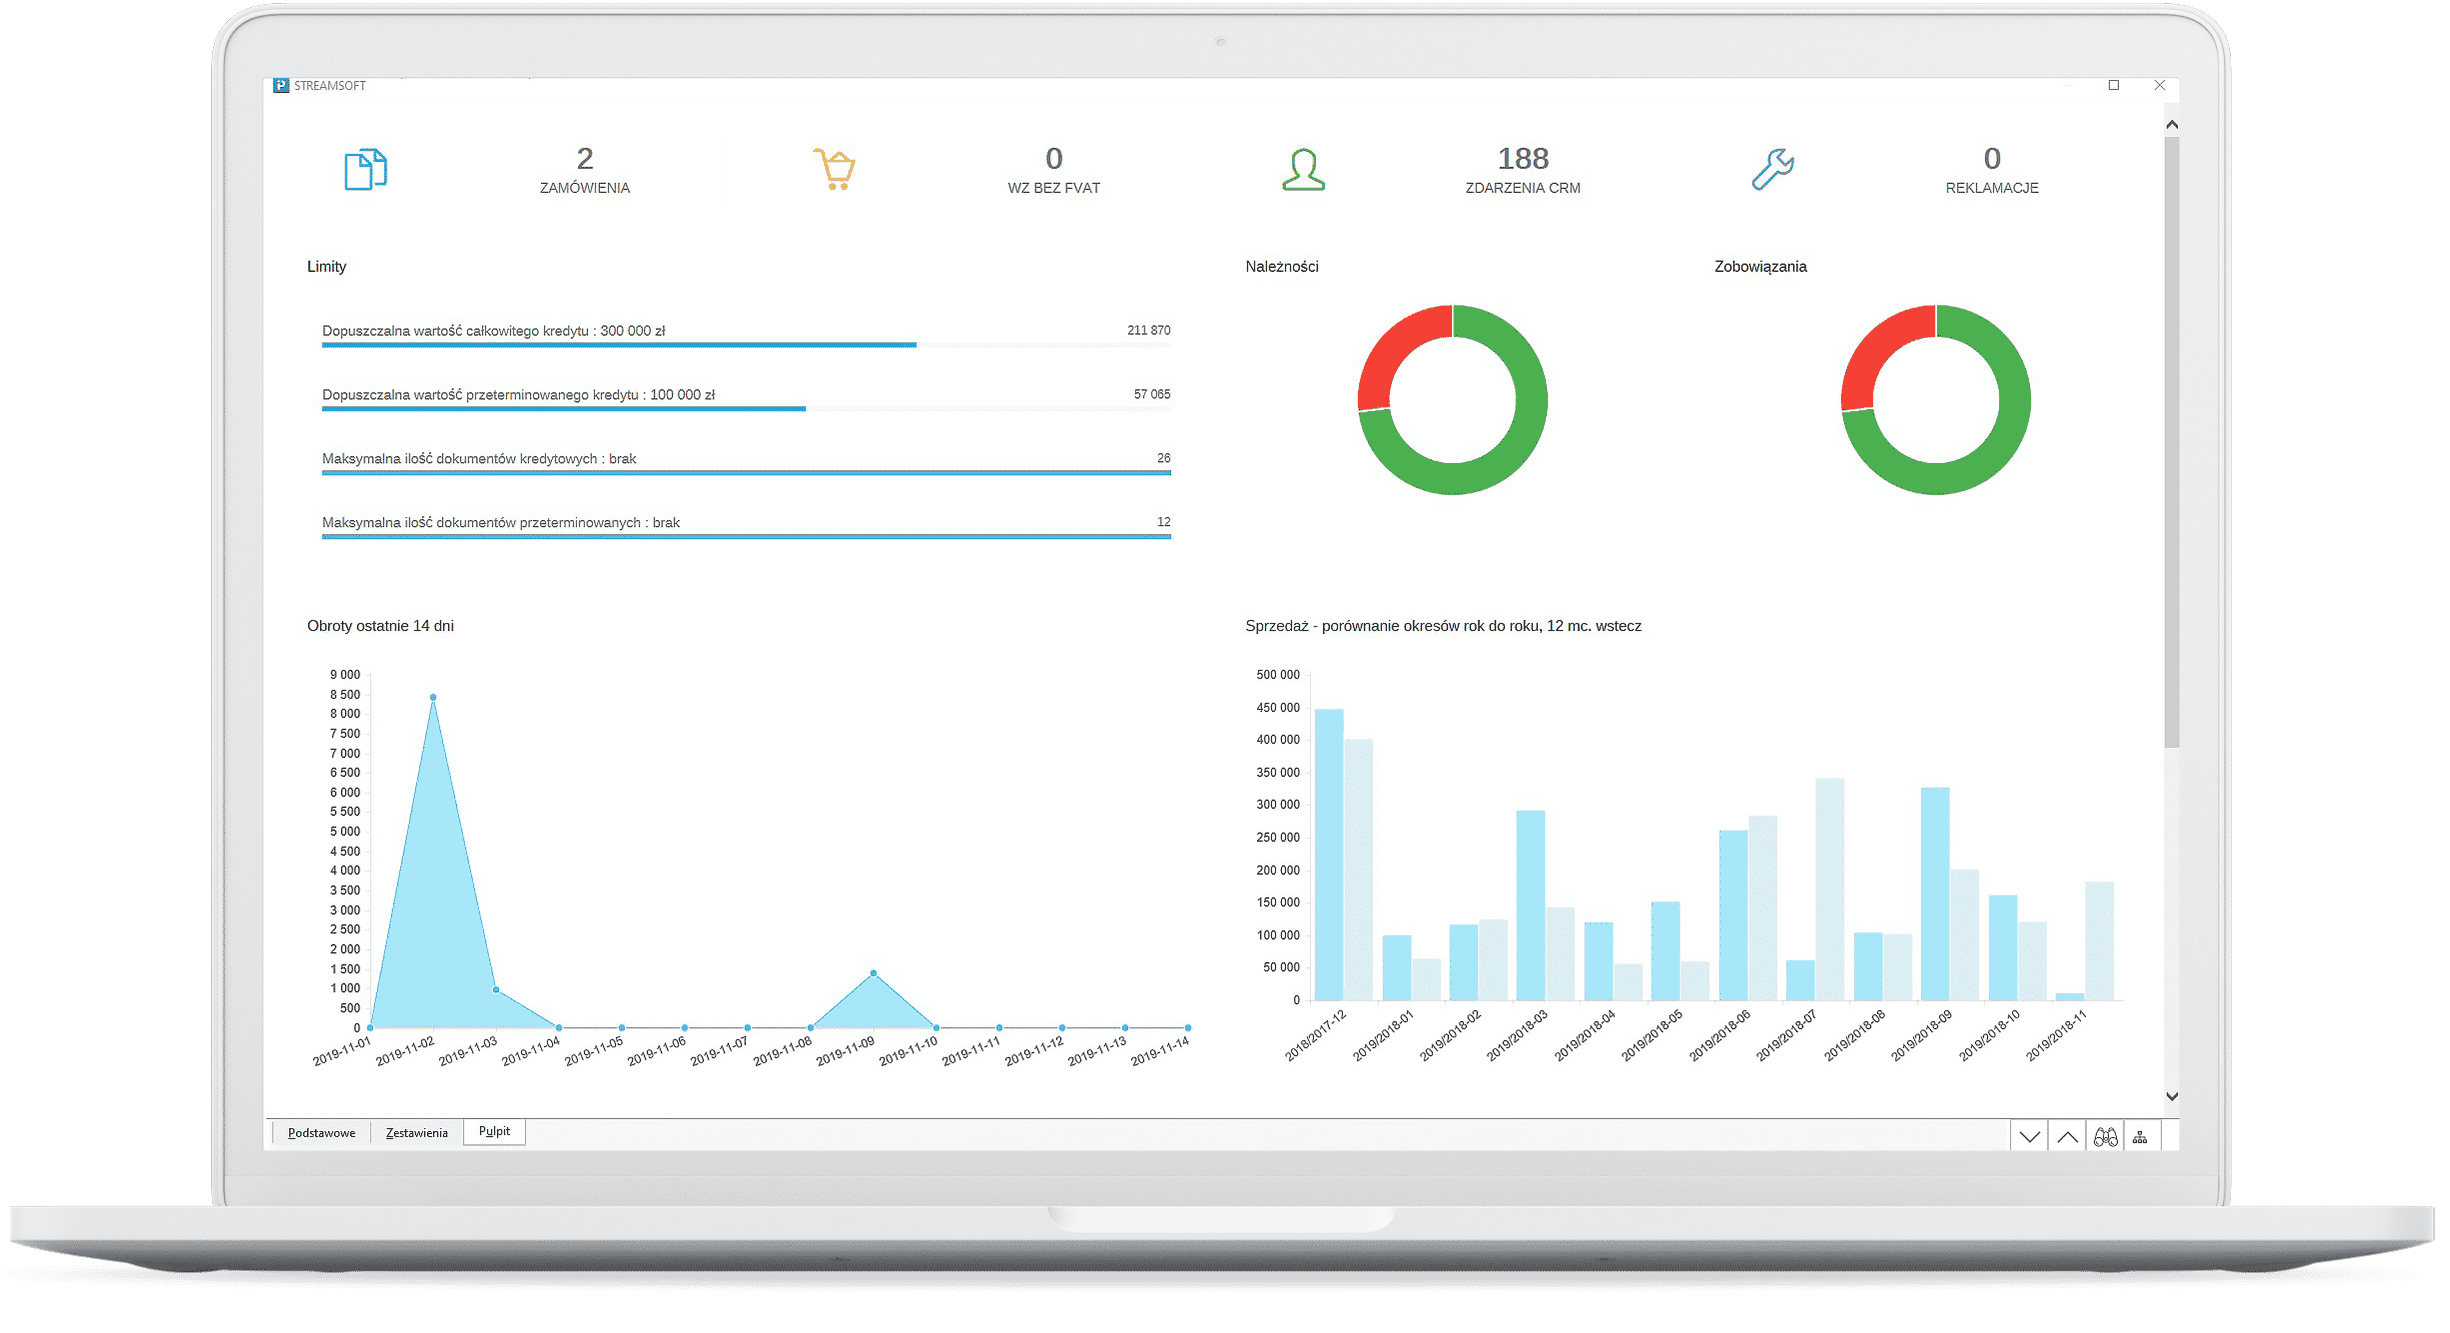The image size is (2450, 1333).
Task: Click the 2019-11-09 data point
Action: [874, 973]
